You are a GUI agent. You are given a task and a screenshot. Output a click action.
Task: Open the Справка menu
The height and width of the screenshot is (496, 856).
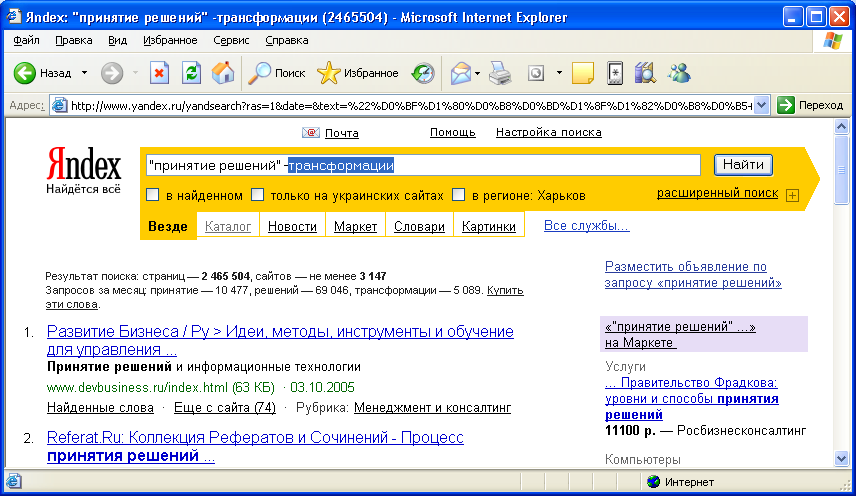click(287, 40)
